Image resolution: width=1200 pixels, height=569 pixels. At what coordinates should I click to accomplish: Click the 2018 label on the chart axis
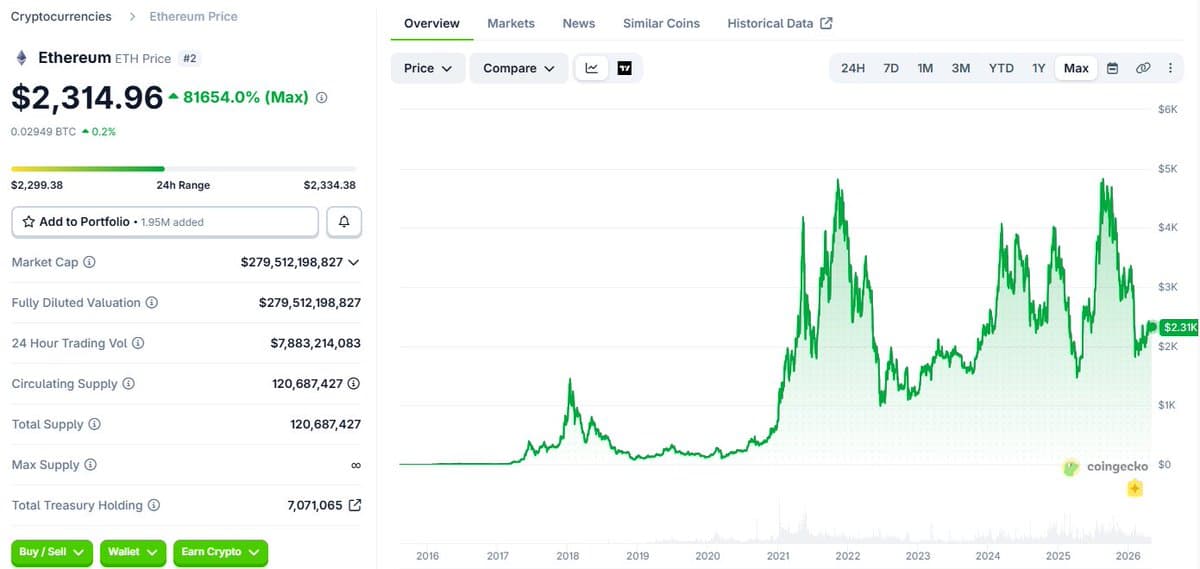coord(567,556)
